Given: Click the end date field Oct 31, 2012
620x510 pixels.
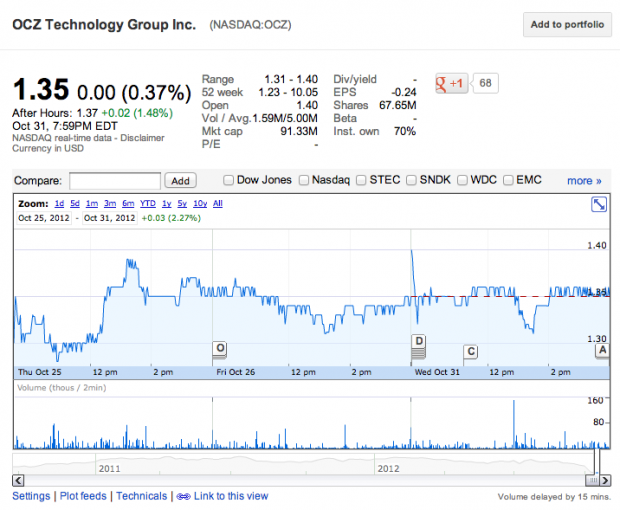Looking at the screenshot, I should point(110,218).
